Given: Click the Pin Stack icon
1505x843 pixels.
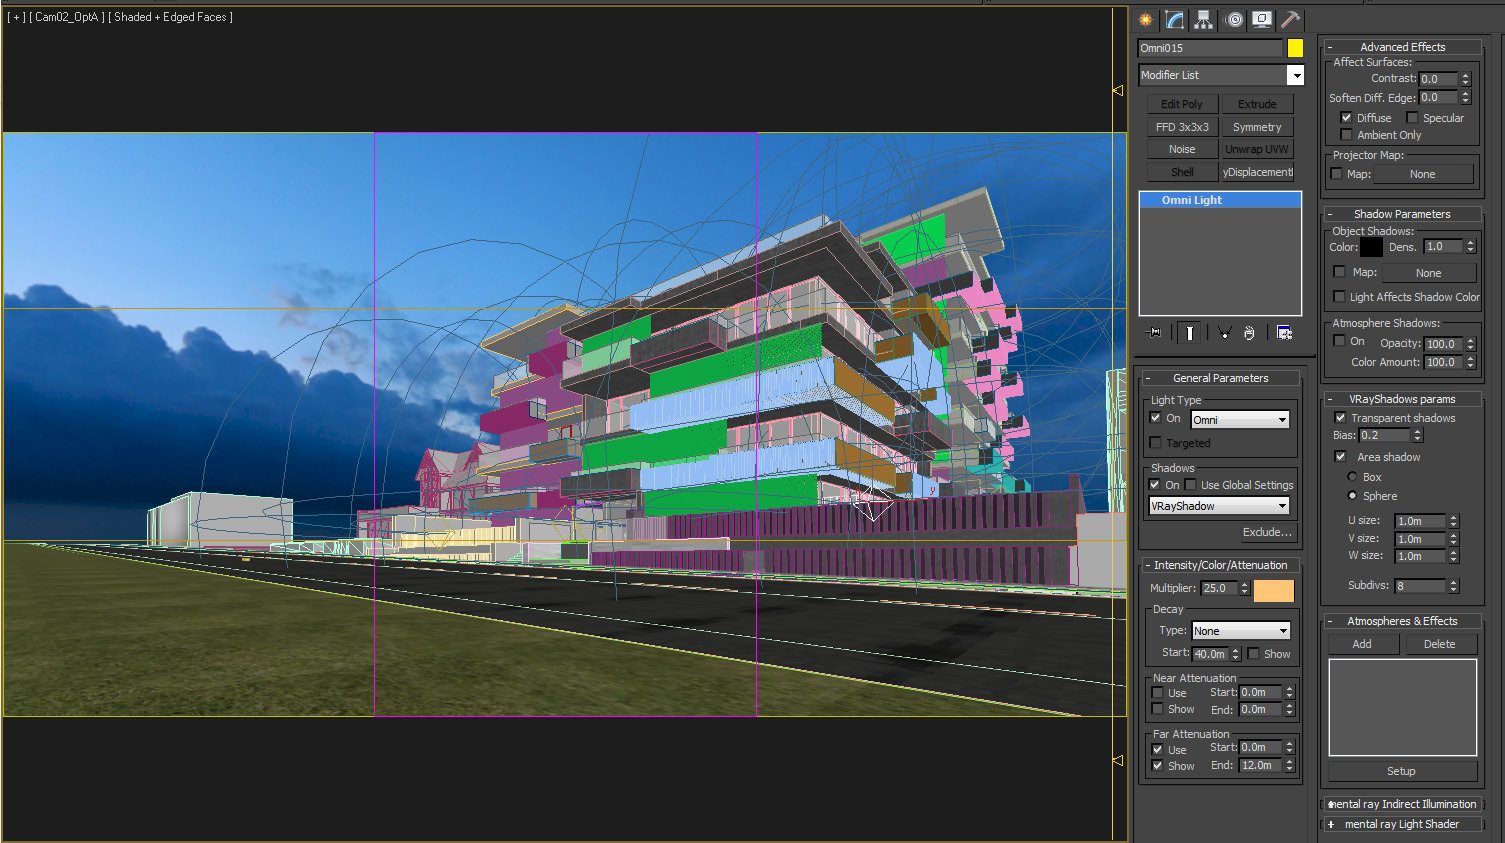Looking at the screenshot, I should click(x=1155, y=333).
